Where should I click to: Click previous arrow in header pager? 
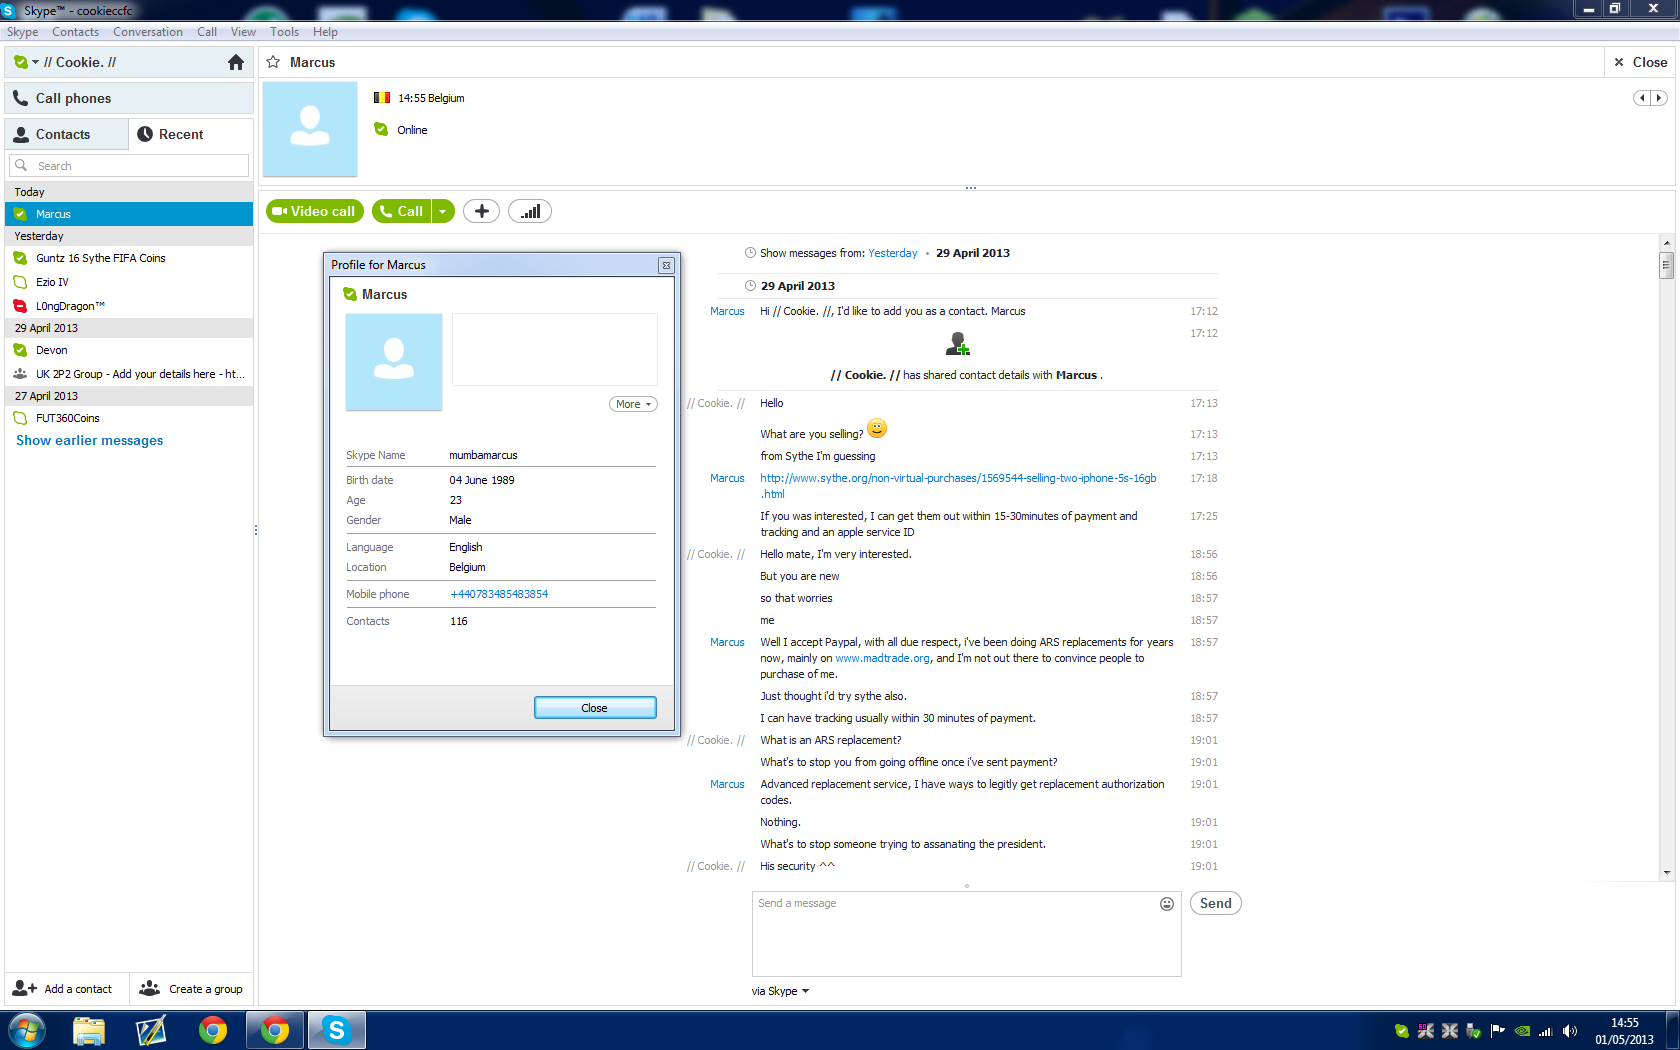pyautogui.click(x=1642, y=98)
